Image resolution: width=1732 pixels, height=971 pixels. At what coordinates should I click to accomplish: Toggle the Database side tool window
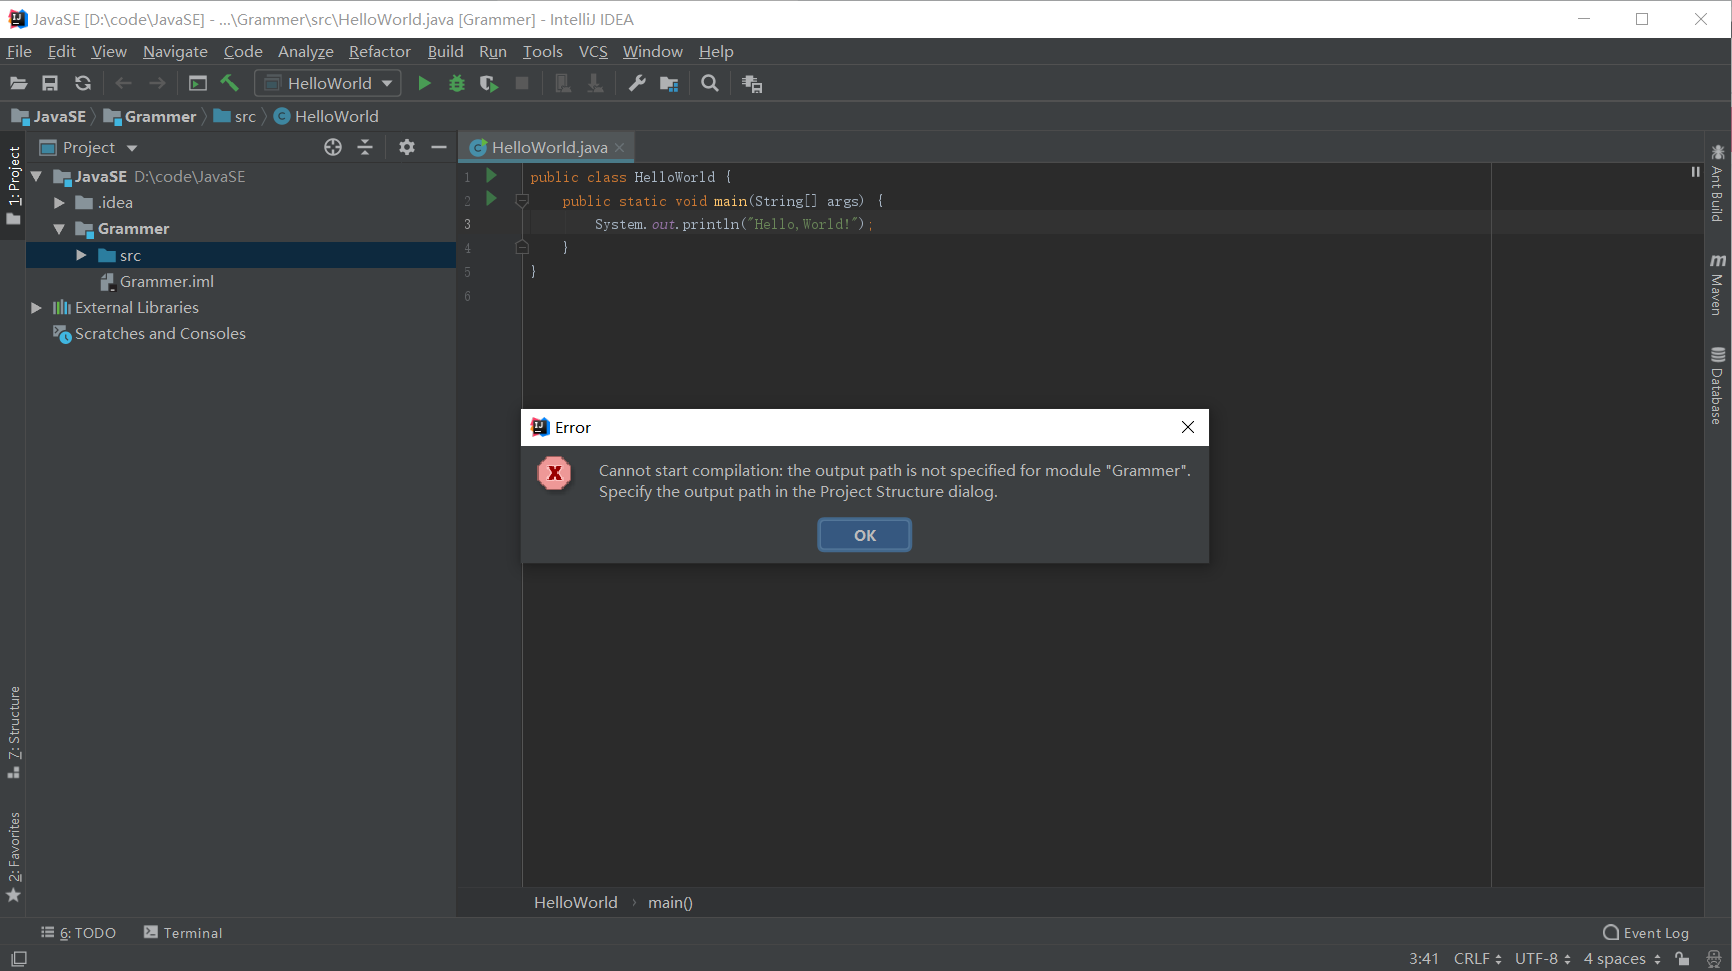click(1718, 385)
